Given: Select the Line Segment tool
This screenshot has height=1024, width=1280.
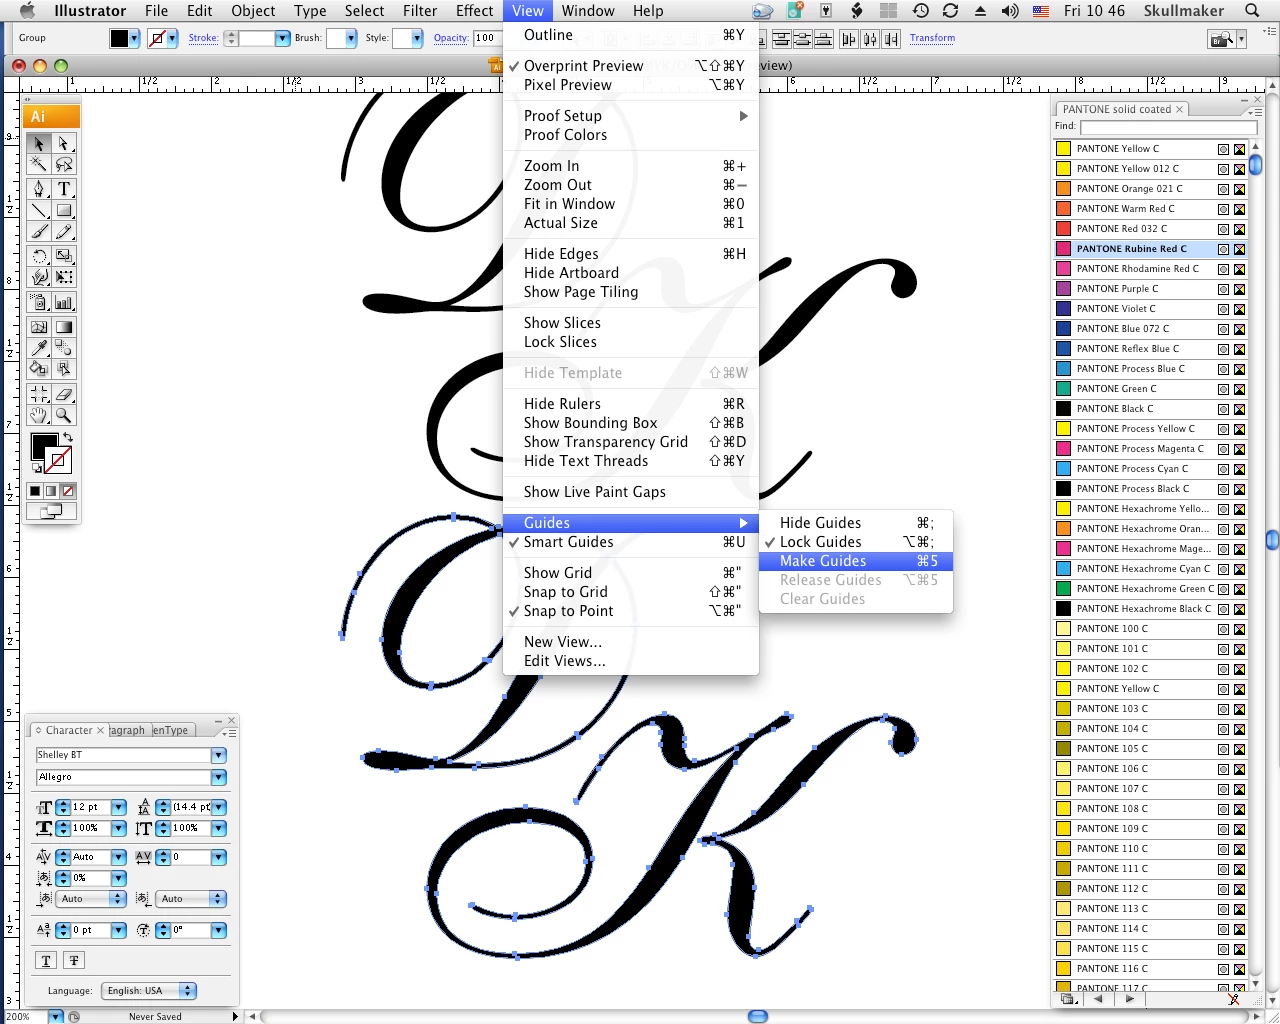Looking at the screenshot, I should [x=39, y=210].
